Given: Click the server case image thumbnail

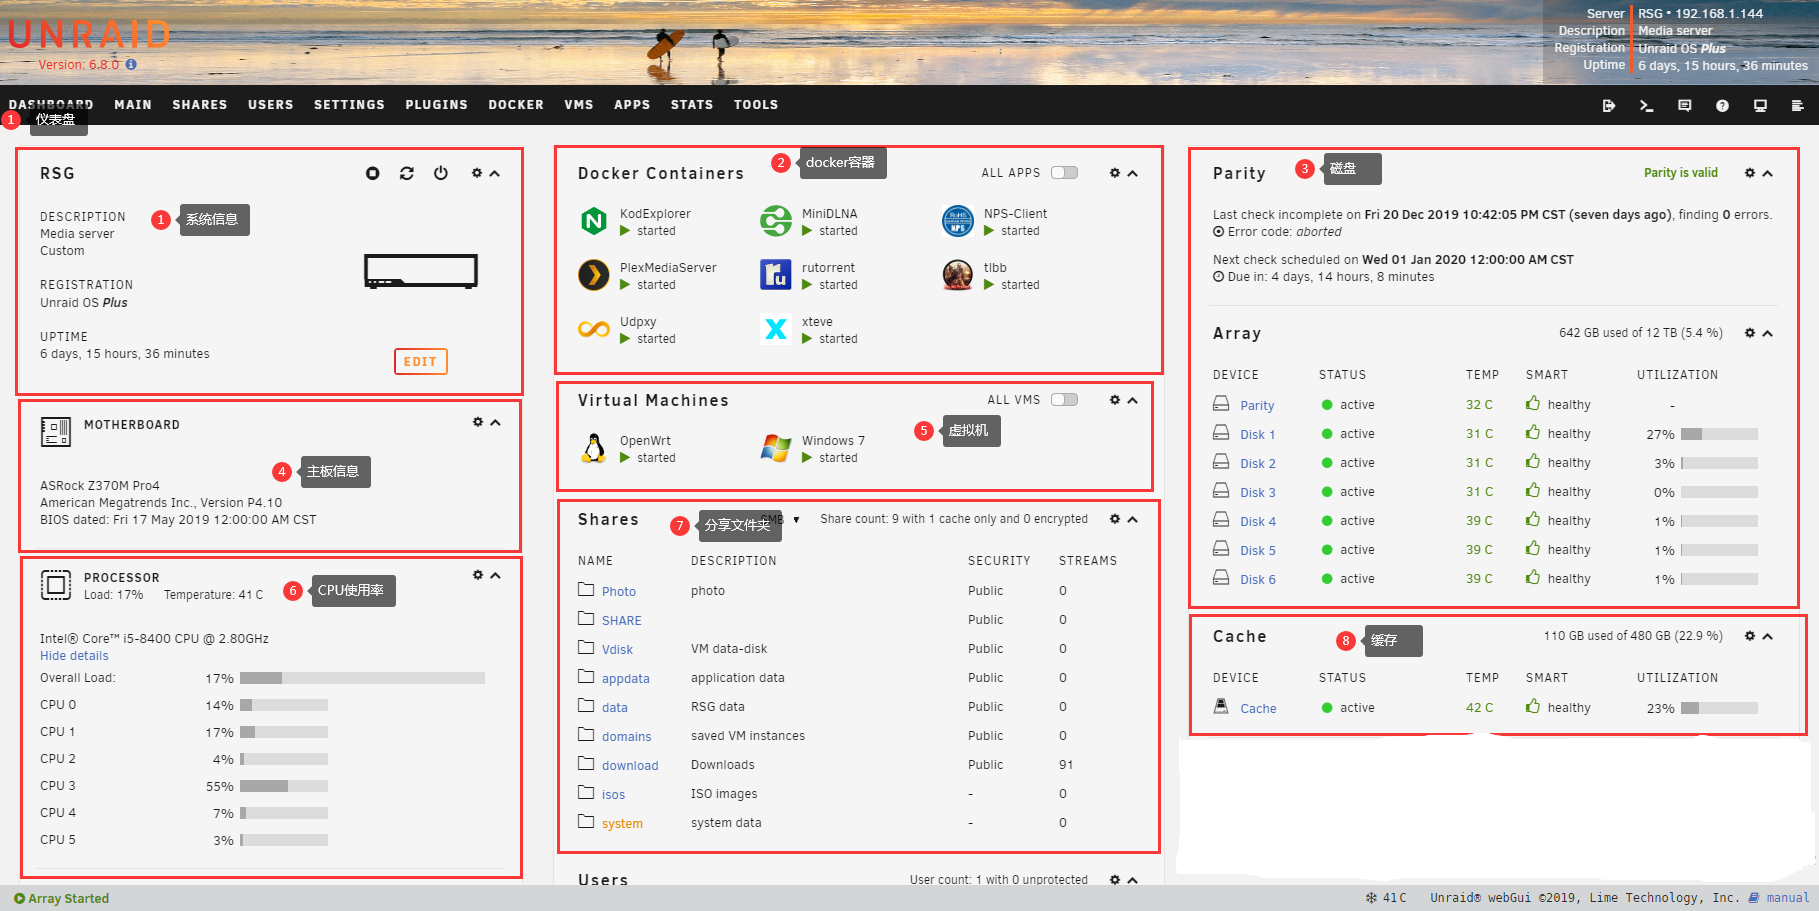Looking at the screenshot, I should [x=421, y=271].
